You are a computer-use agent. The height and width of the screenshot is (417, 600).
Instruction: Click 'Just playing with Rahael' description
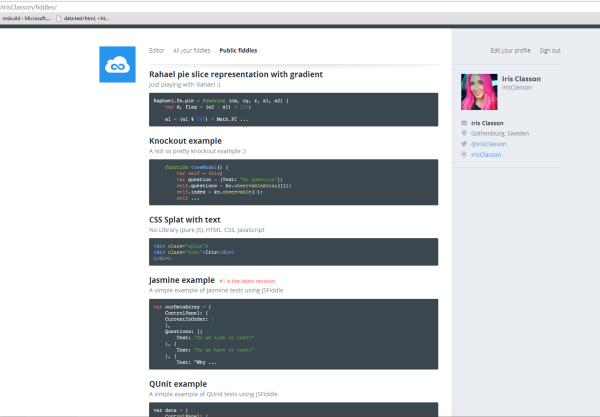pos(184,85)
